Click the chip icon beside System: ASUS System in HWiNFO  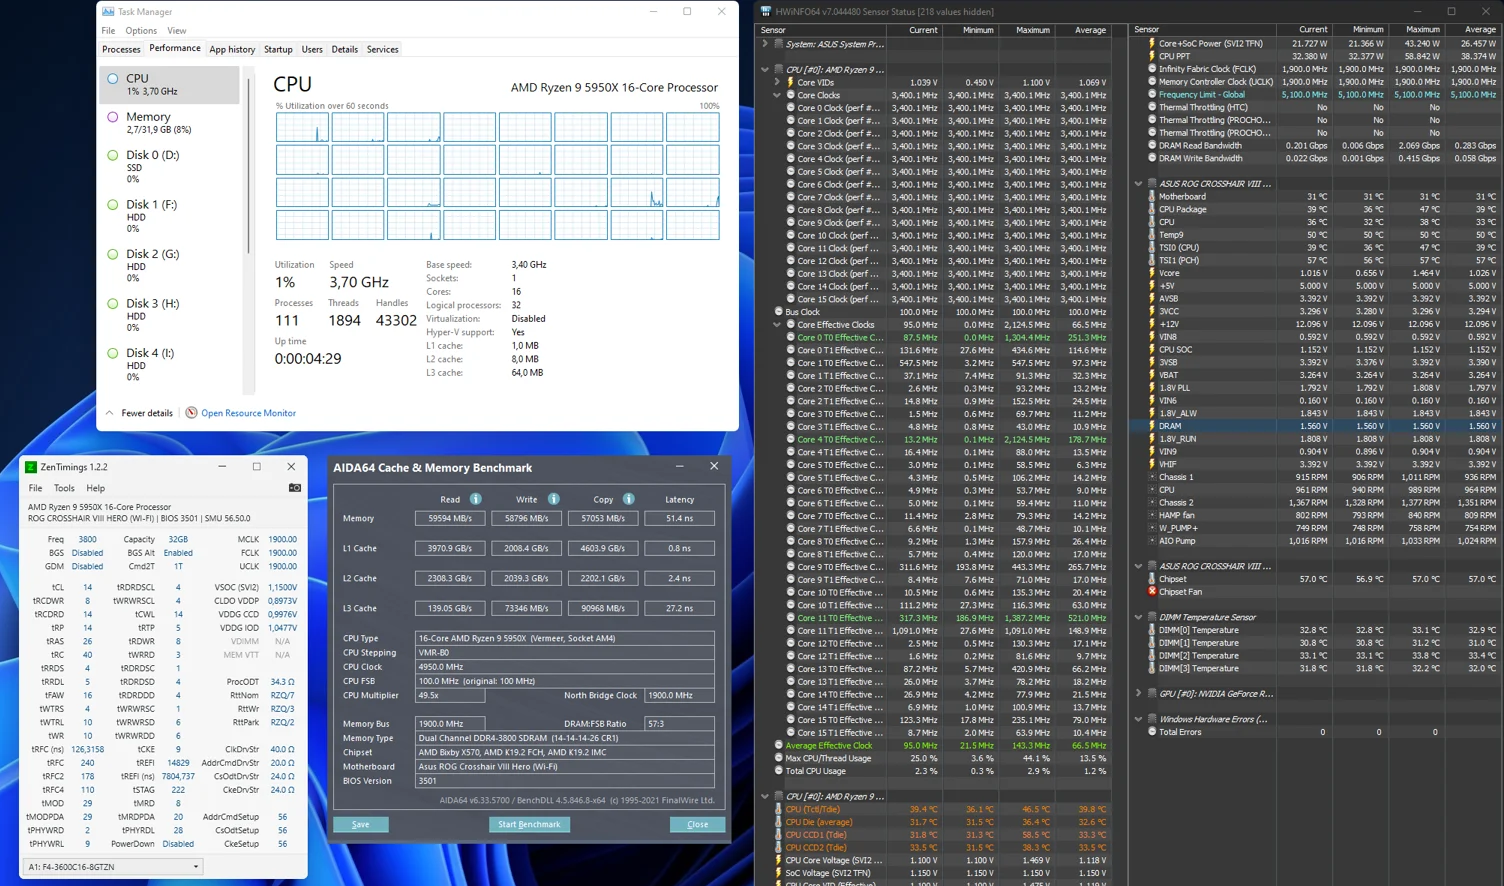(778, 44)
